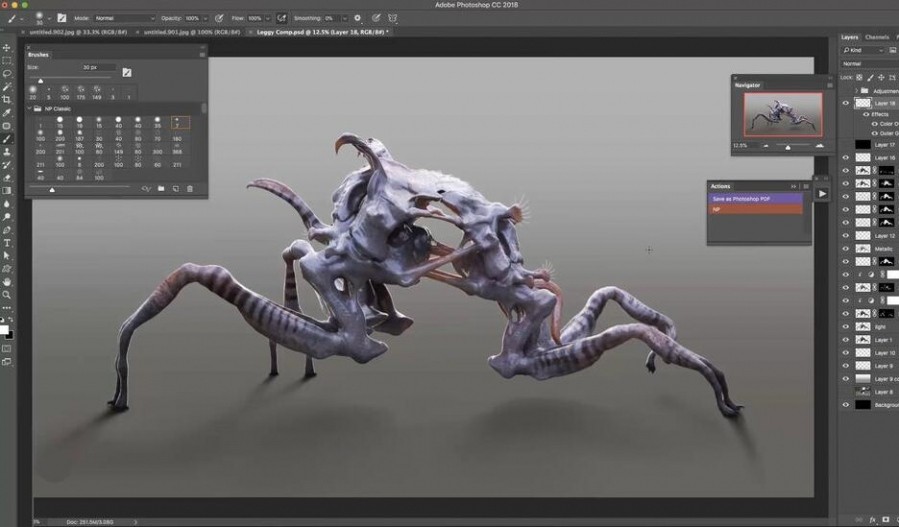The width and height of the screenshot is (899, 527).
Task: Select the Horizontal Type tool
Action: (x=7, y=243)
